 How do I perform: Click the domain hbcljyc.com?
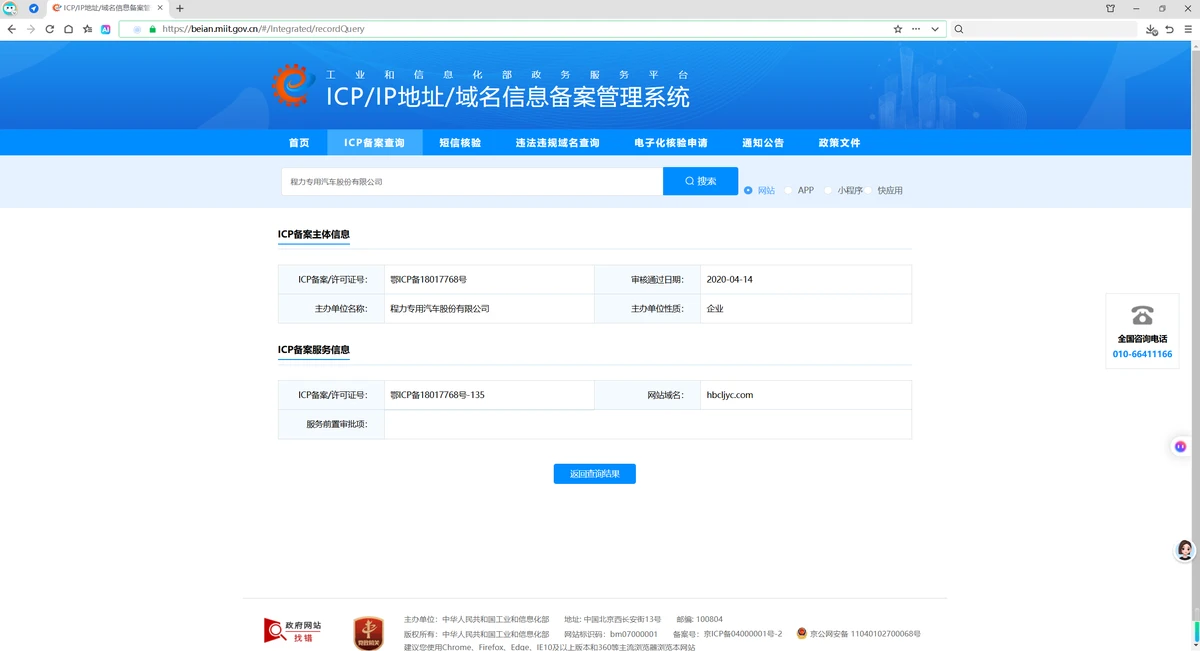pyautogui.click(x=729, y=395)
